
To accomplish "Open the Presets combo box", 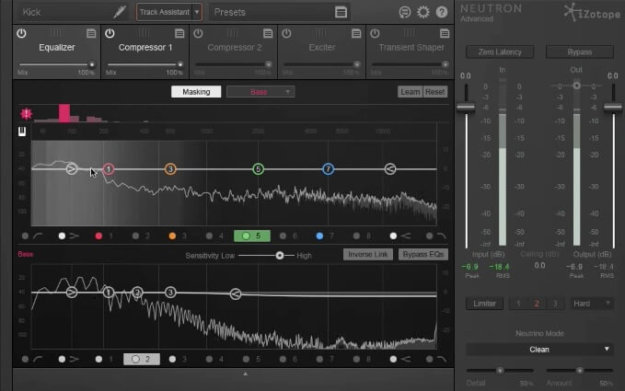I will (279, 12).
